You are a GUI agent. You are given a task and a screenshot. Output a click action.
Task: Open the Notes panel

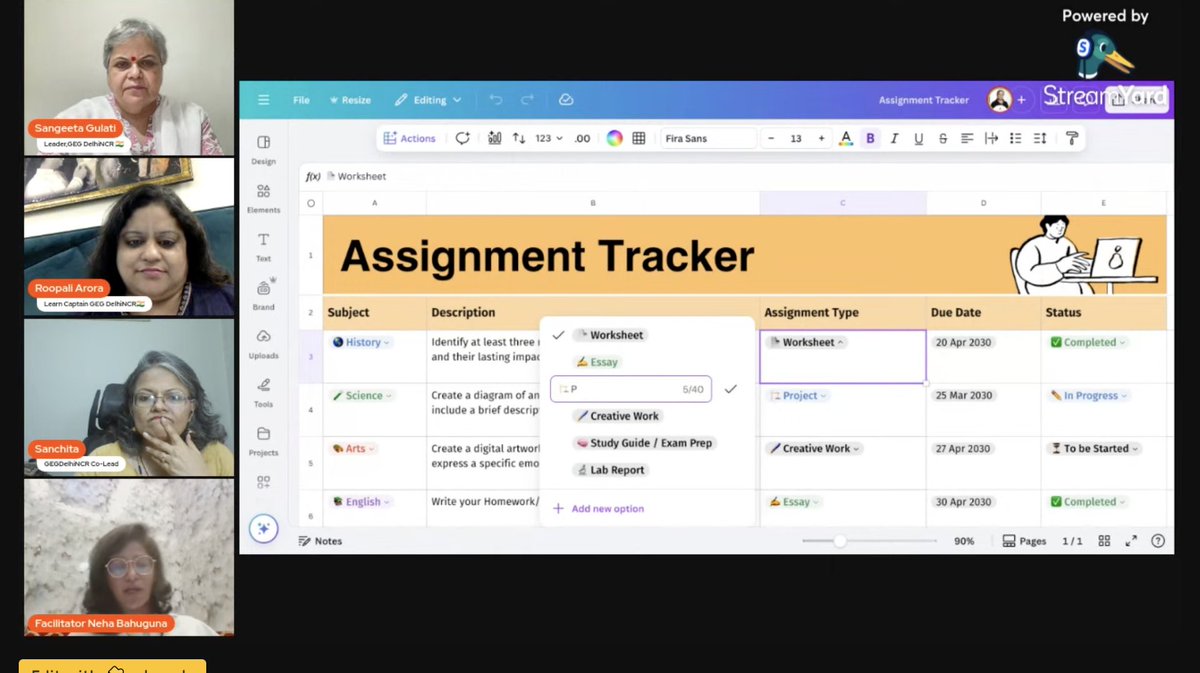point(320,541)
